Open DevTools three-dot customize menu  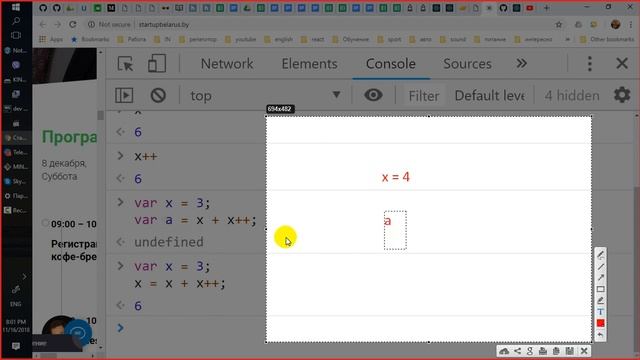[589, 64]
